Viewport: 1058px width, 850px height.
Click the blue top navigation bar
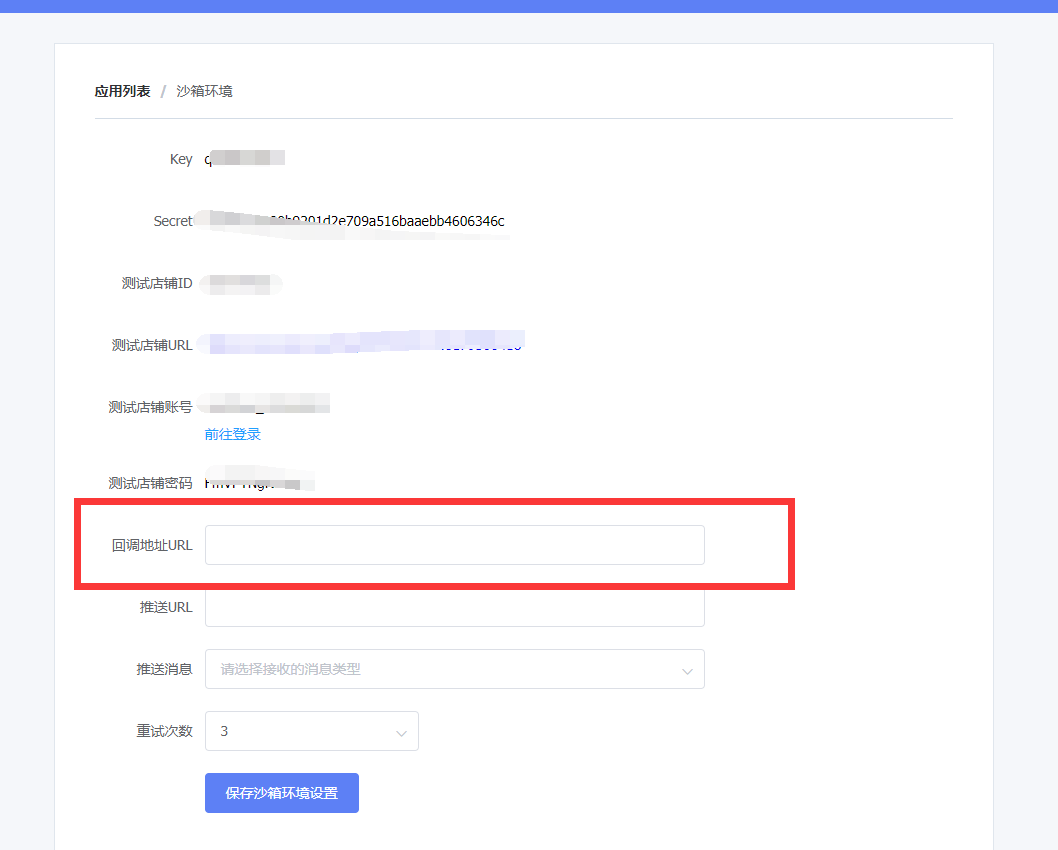(x=529, y=7)
